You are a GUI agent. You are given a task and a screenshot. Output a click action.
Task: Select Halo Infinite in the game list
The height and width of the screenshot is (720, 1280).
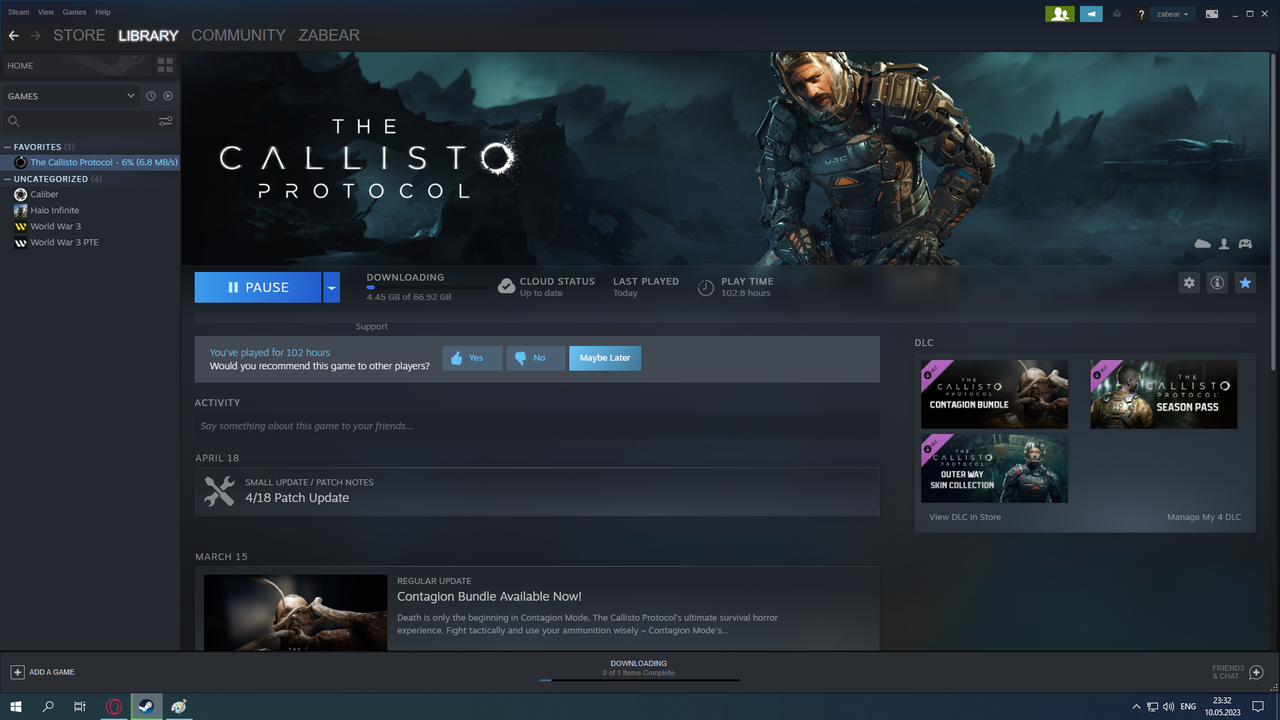tap(90, 210)
